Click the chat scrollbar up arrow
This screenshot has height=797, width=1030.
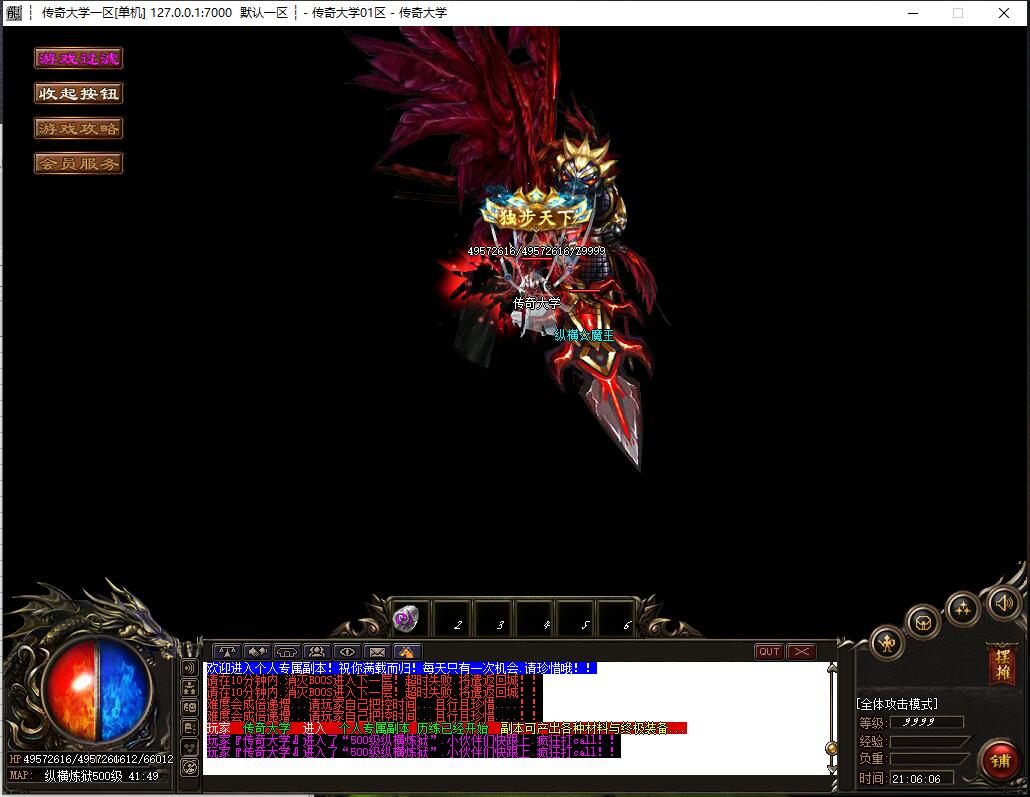832,668
